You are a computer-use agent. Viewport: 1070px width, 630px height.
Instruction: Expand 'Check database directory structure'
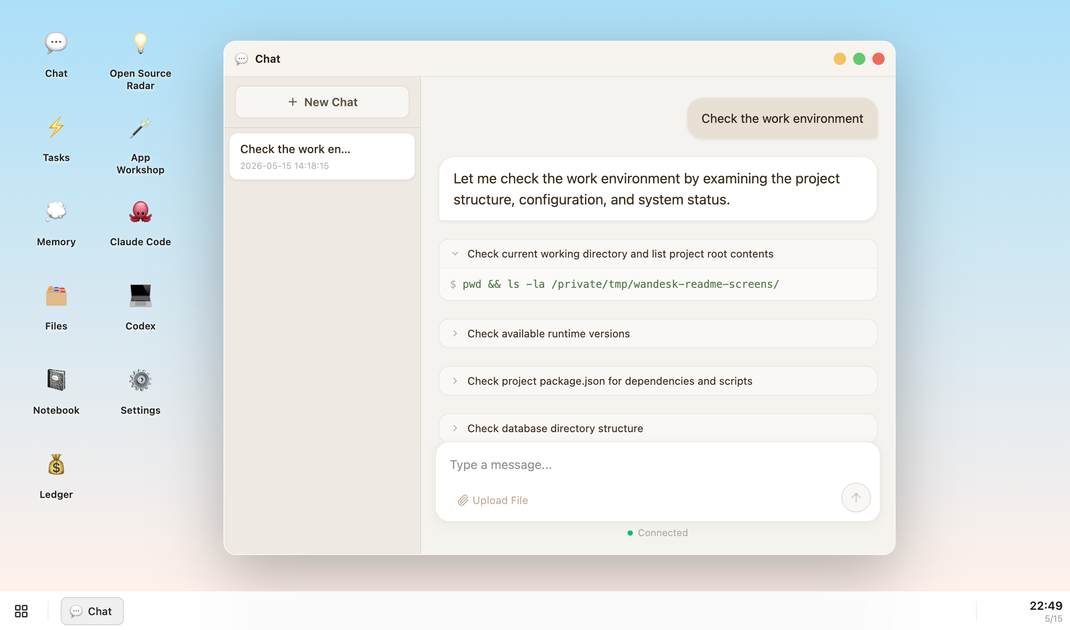tap(658, 428)
